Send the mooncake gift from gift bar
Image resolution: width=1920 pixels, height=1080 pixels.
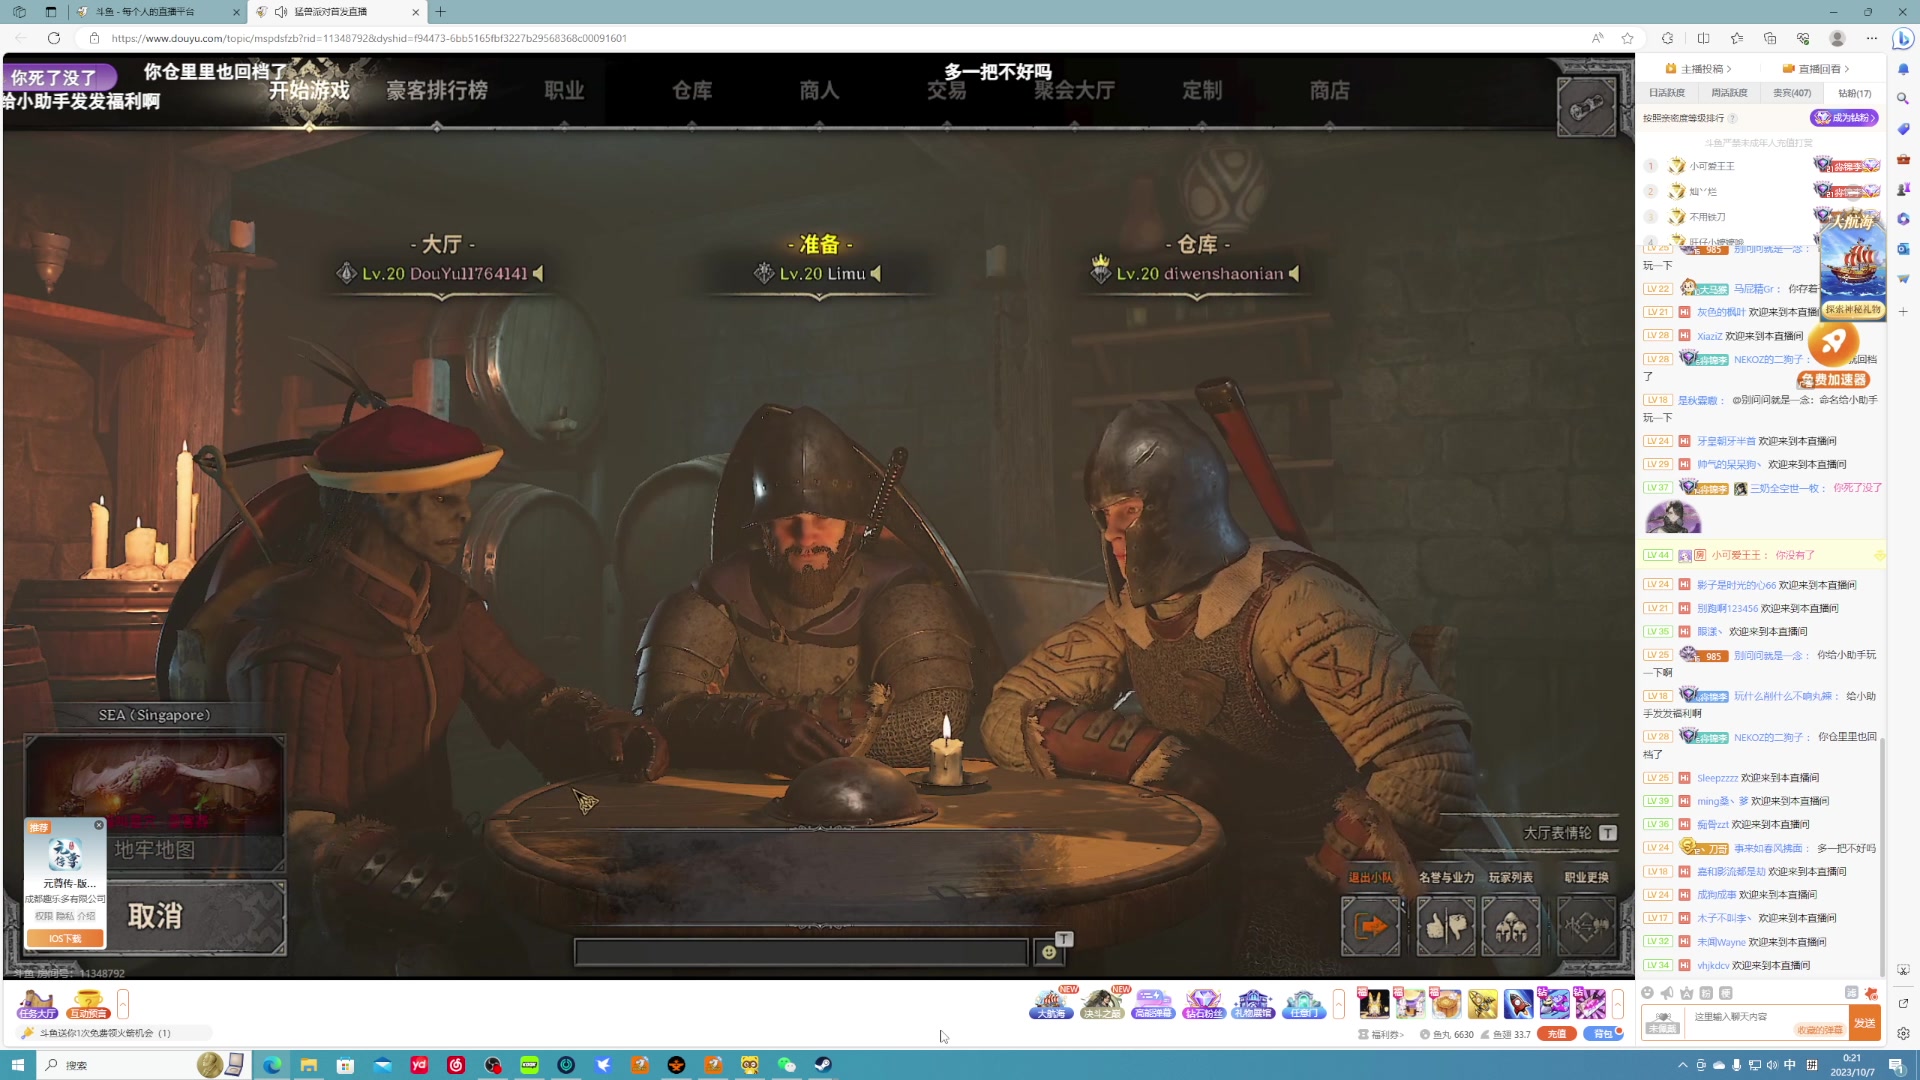[1446, 1003]
